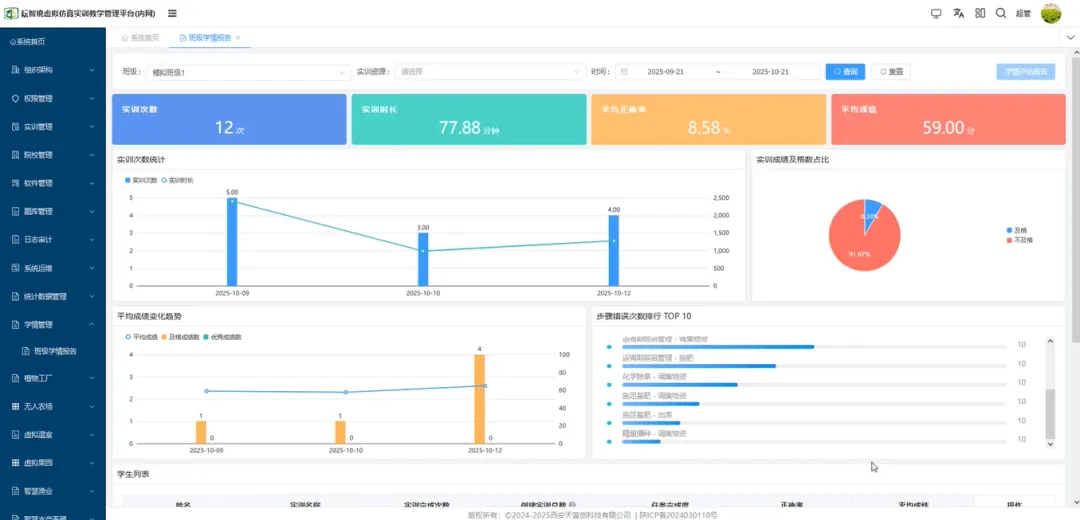1080x520 pixels.
Task: Expand the 权限管理 sidebar menu
Action: pyautogui.click(x=52, y=98)
